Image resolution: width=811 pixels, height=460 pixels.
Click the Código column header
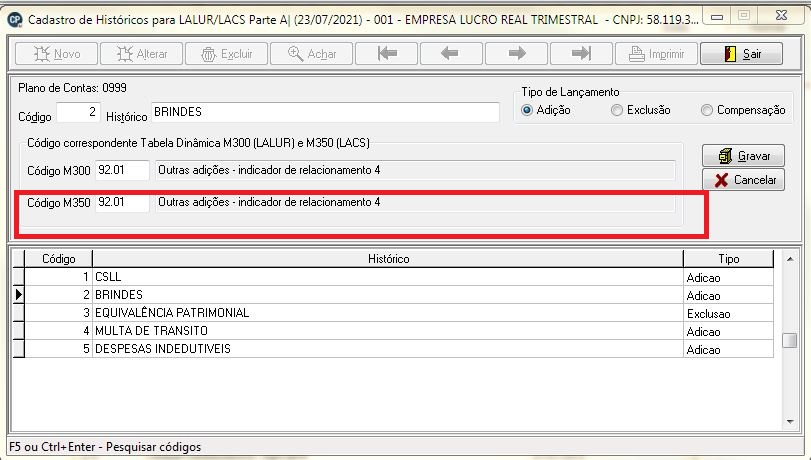(x=58, y=259)
